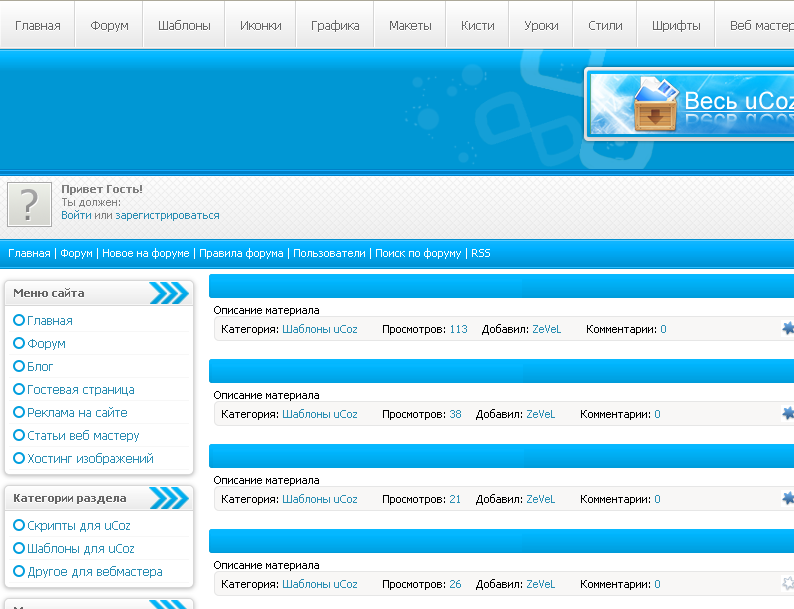The width and height of the screenshot is (794, 609).
Task: Click the blue rating star on third entry
Action: click(x=788, y=498)
